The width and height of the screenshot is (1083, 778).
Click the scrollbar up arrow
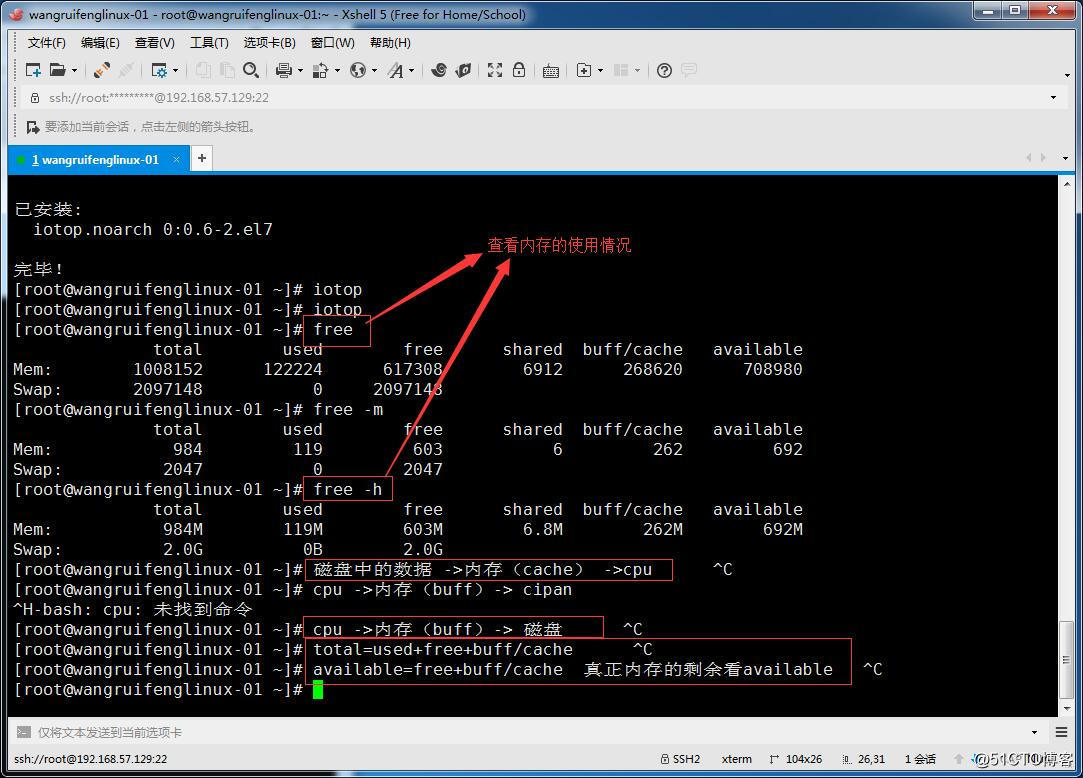click(1066, 184)
